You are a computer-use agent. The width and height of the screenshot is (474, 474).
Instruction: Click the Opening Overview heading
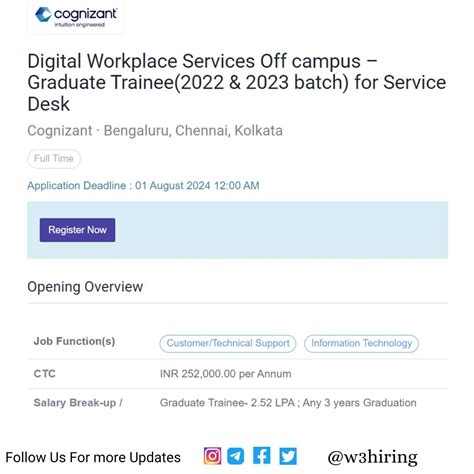(x=85, y=287)
